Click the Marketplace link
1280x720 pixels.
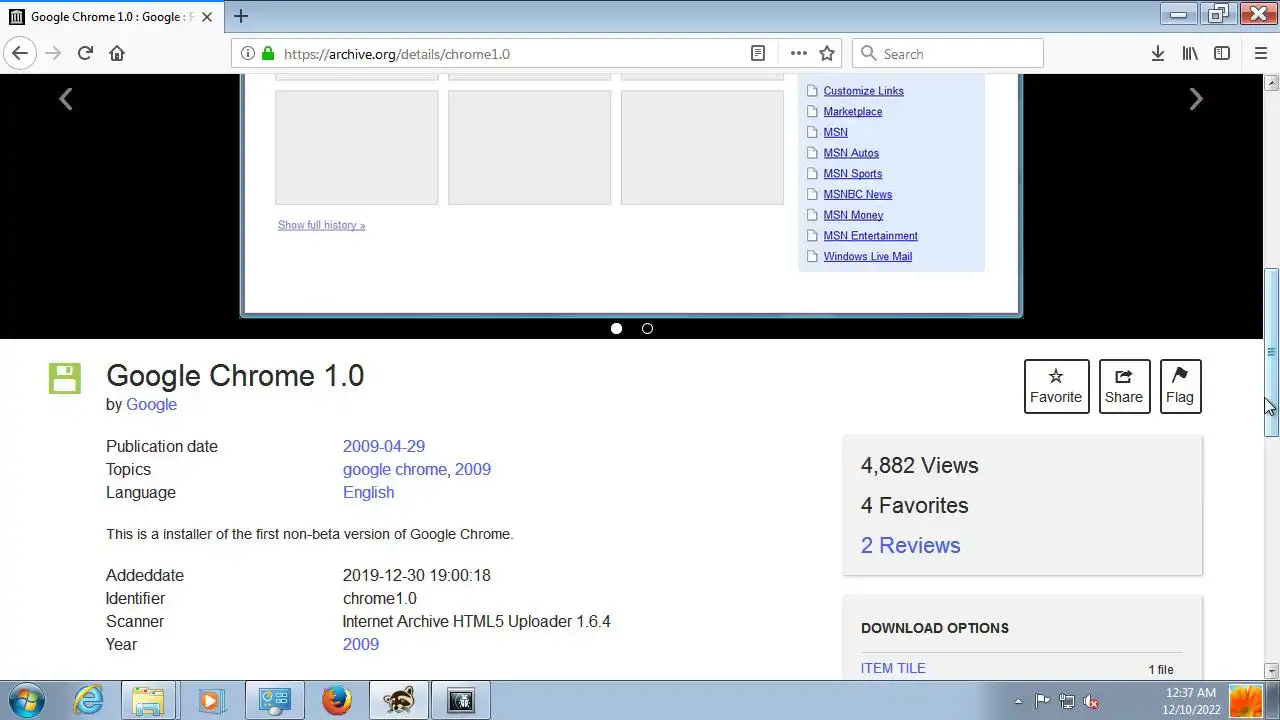tap(852, 112)
